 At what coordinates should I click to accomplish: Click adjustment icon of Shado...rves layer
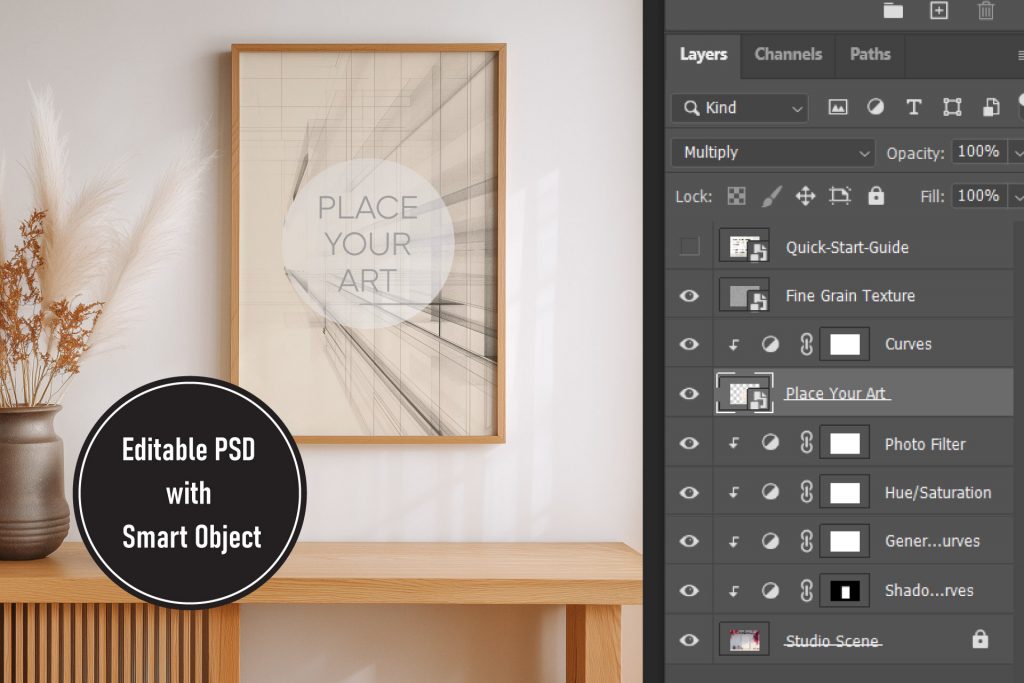[x=770, y=590]
